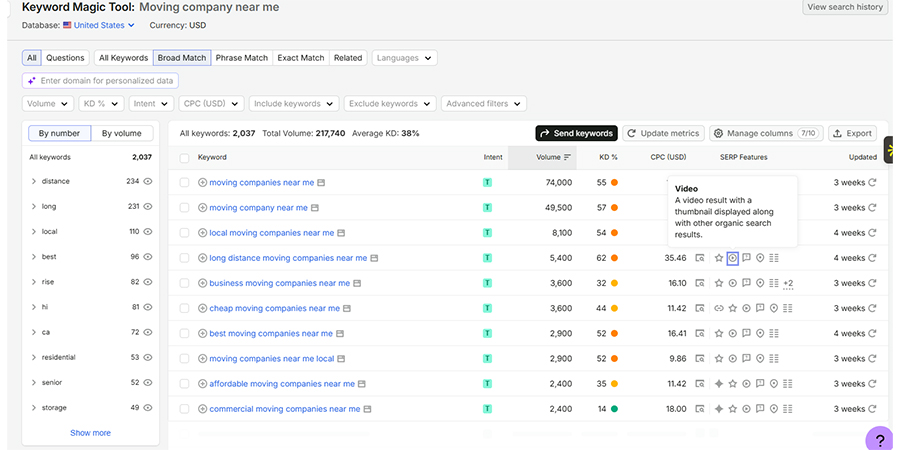The image size is (900, 450).
Task: Select checkbox for commercial moving companies near me
Action: 184,409
